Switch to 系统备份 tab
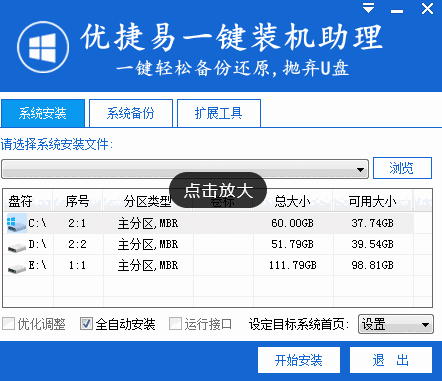 (131, 113)
